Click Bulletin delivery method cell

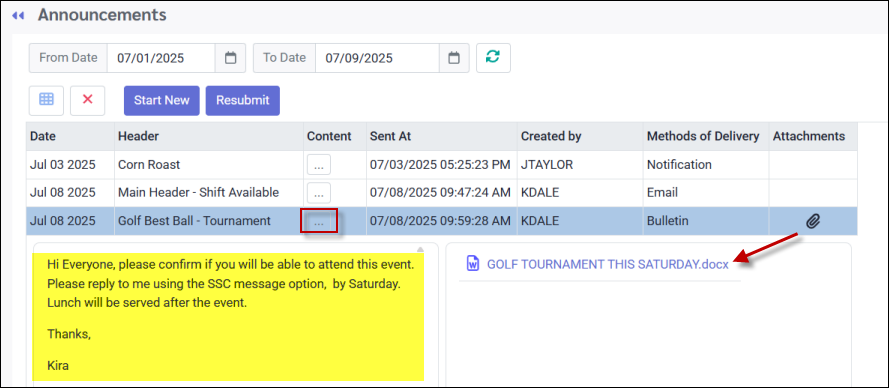(706, 221)
